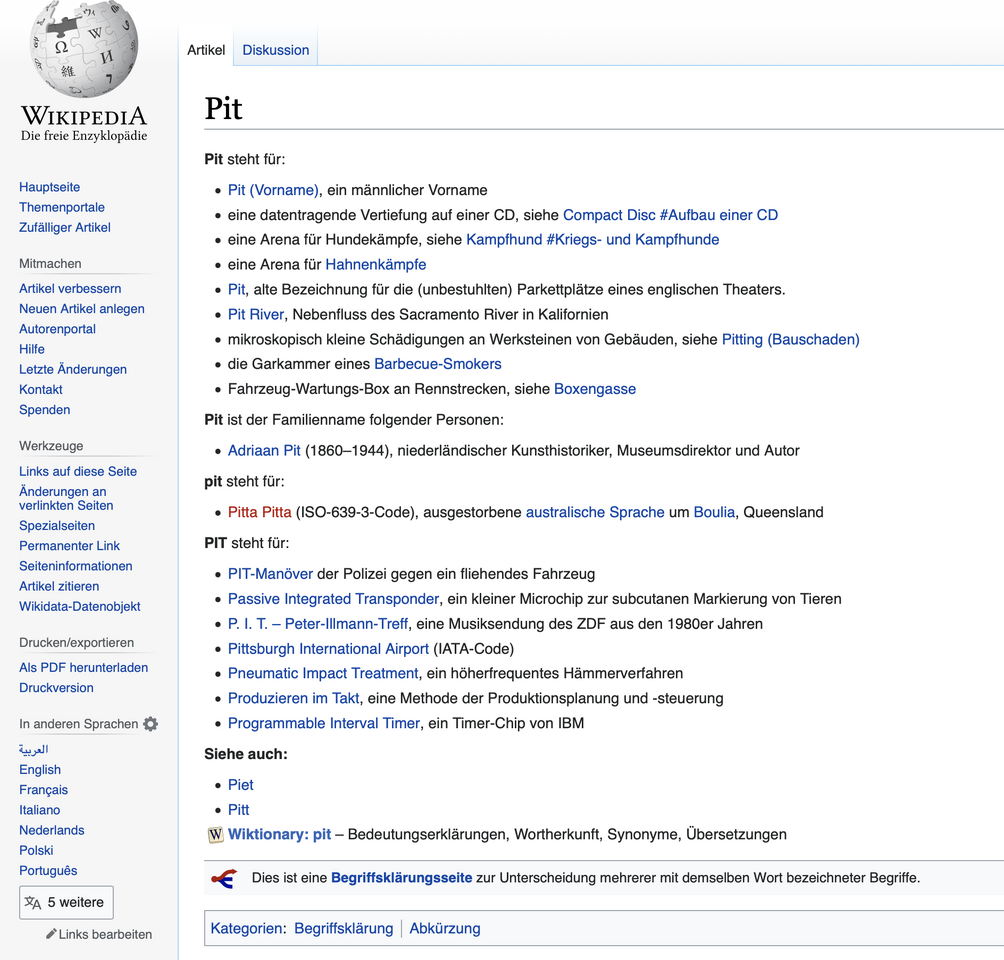Go to Spezialseiten
Viewport: 1004px width, 960px height.
57,525
